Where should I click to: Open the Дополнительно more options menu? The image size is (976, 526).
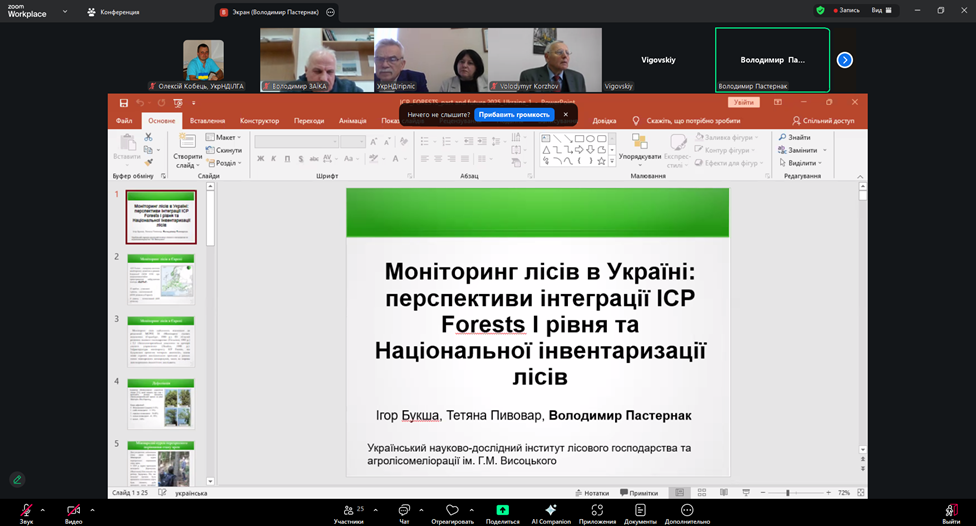tap(687, 510)
